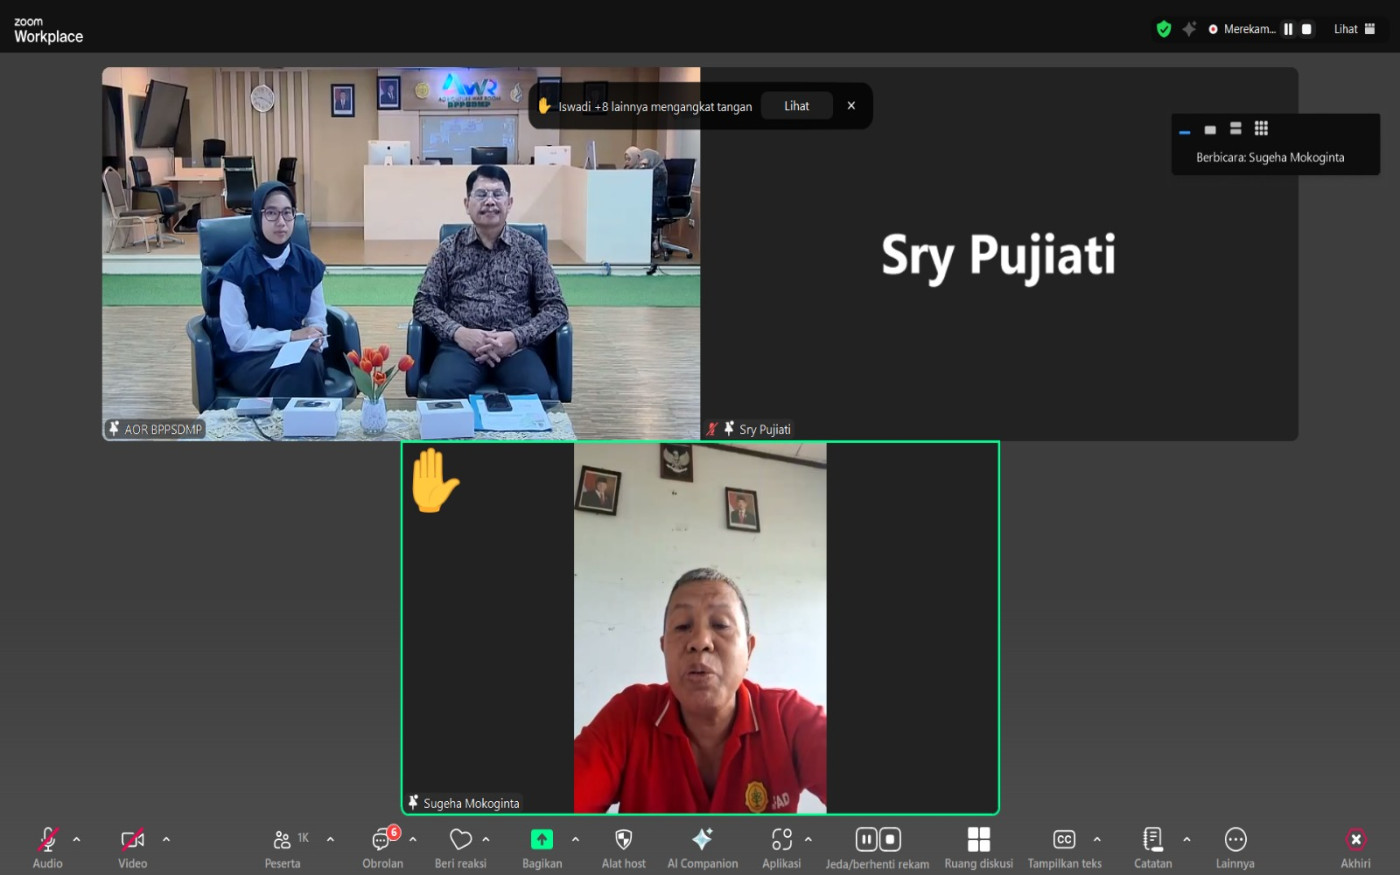Open the Obrolan chat panel
Image resolution: width=1400 pixels, height=875 pixels.
[382, 841]
